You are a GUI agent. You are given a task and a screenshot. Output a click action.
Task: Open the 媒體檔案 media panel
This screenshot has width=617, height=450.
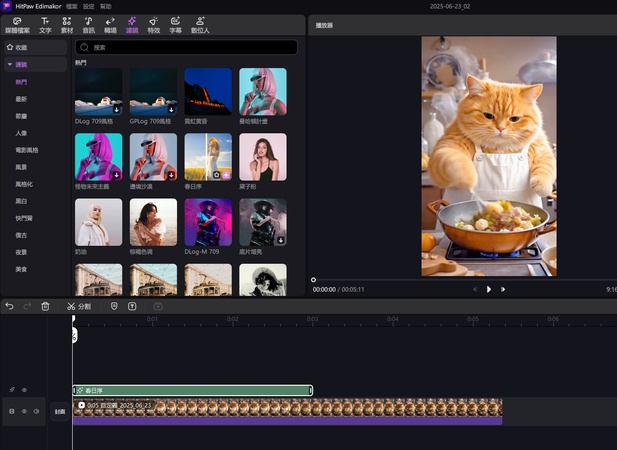click(16, 24)
